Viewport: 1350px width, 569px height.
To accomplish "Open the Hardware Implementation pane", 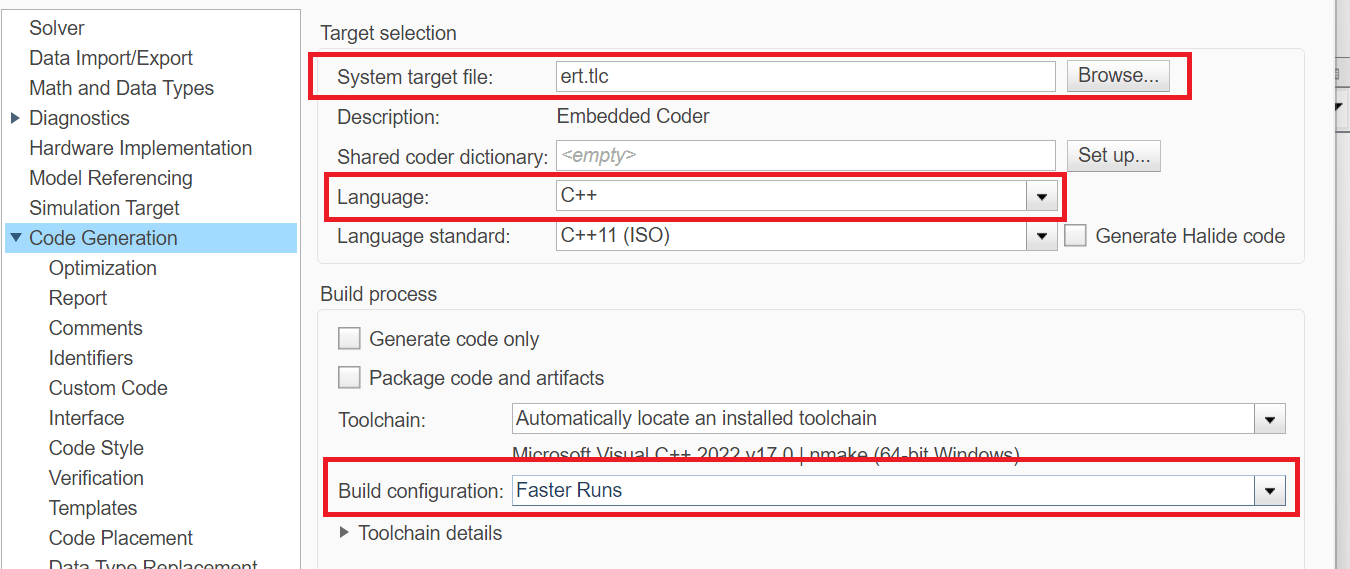I will pyautogui.click(x=140, y=148).
